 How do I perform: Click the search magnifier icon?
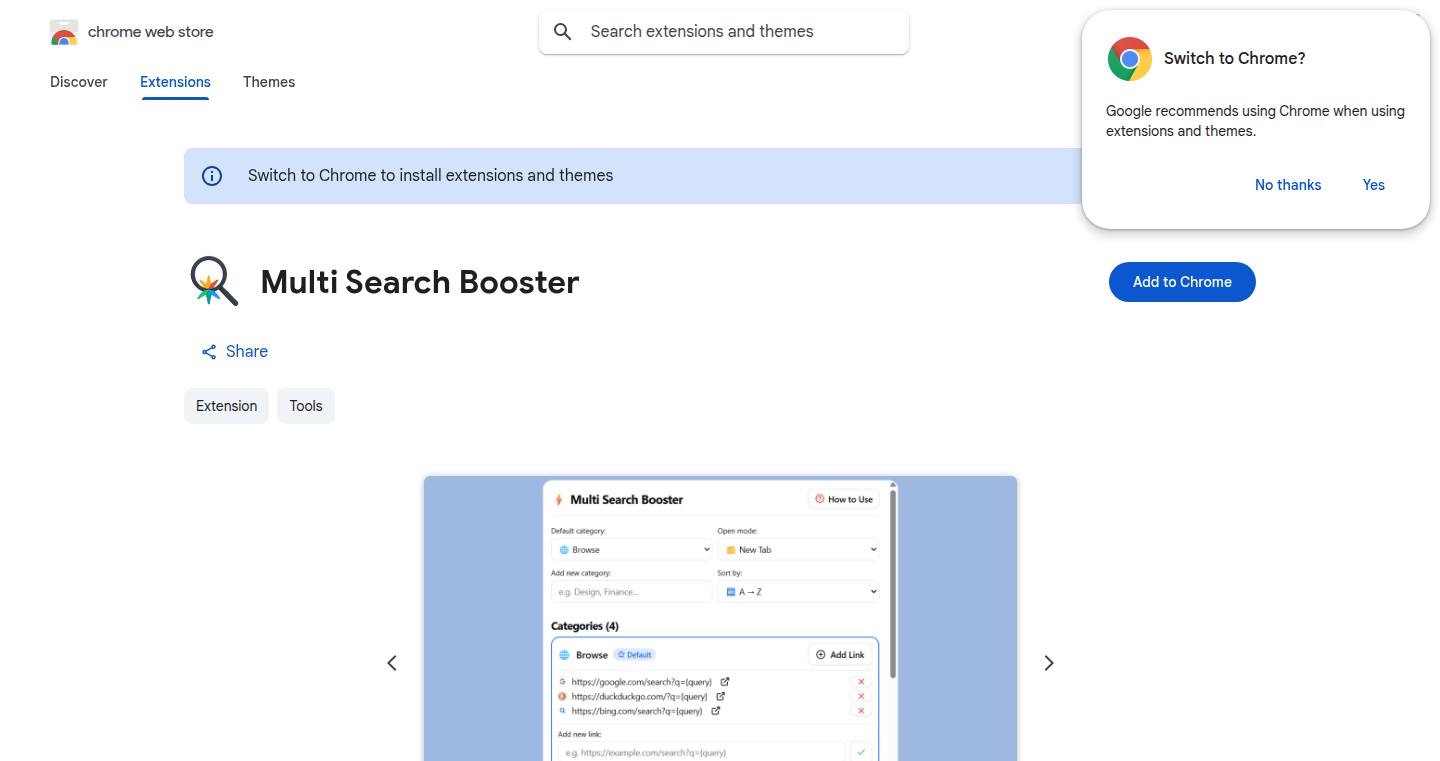coord(563,32)
